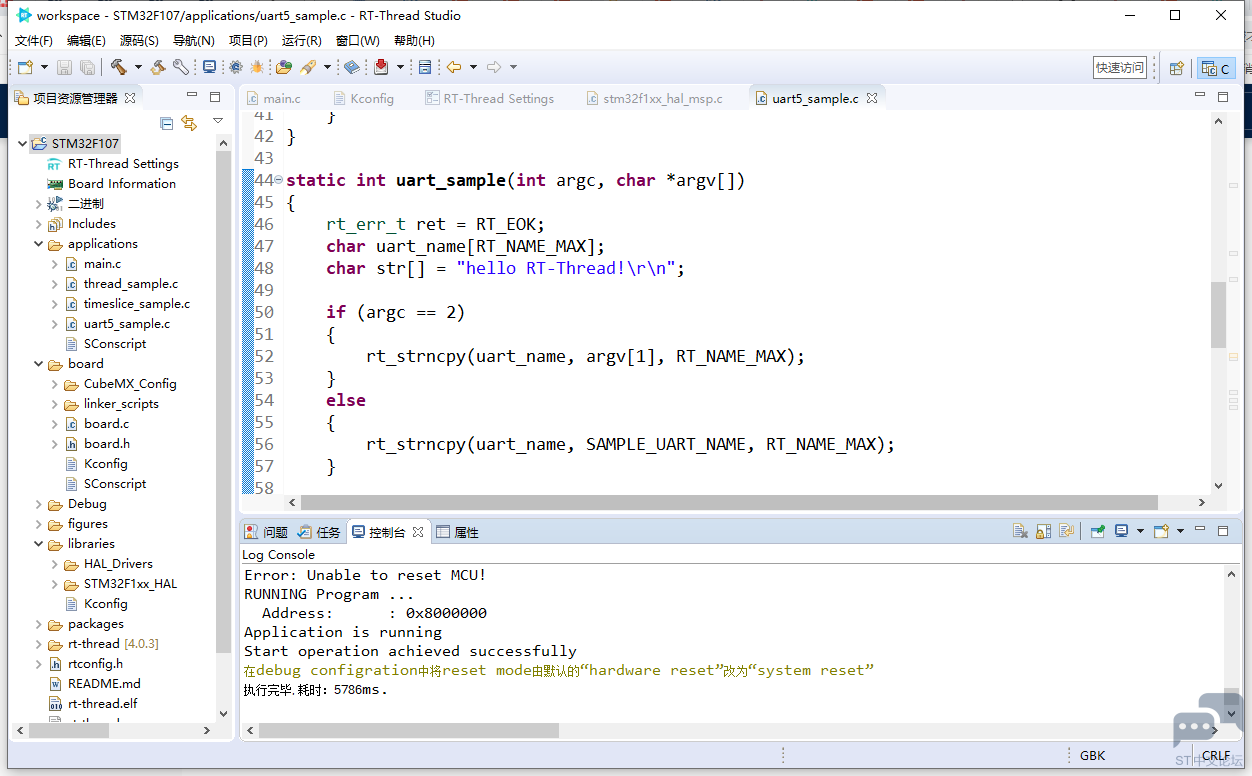Toggle scroll lock in the console panel

1043,531
